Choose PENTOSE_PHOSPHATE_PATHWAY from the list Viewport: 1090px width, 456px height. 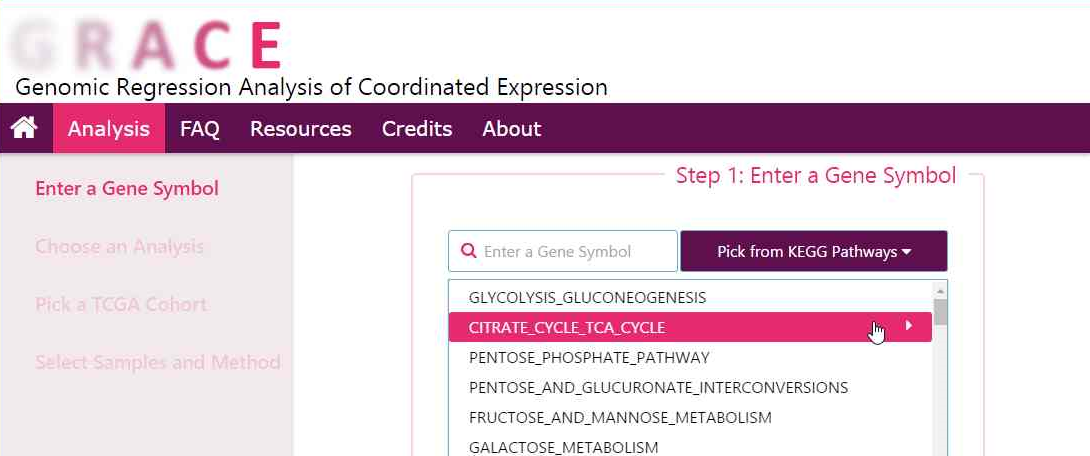589,357
